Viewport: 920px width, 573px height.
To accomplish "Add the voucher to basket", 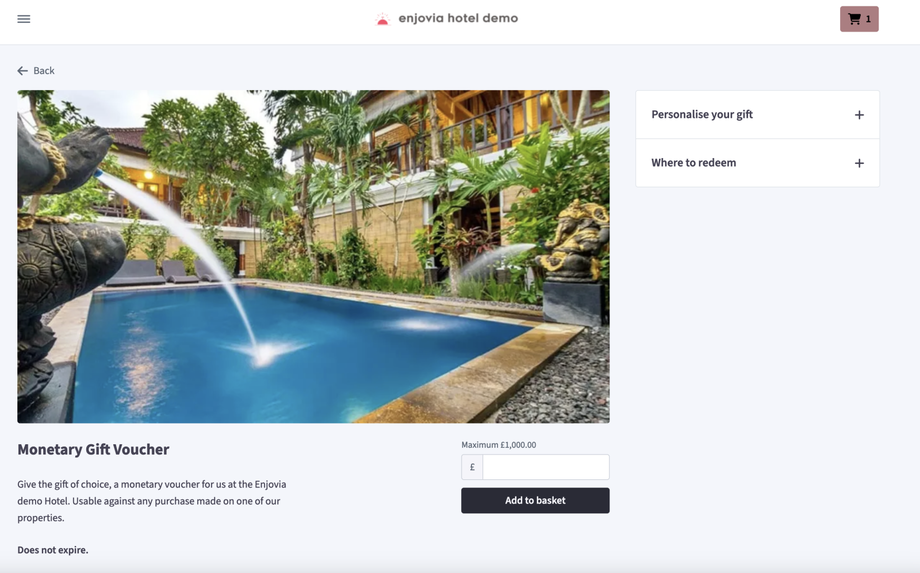I will [535, 500].
